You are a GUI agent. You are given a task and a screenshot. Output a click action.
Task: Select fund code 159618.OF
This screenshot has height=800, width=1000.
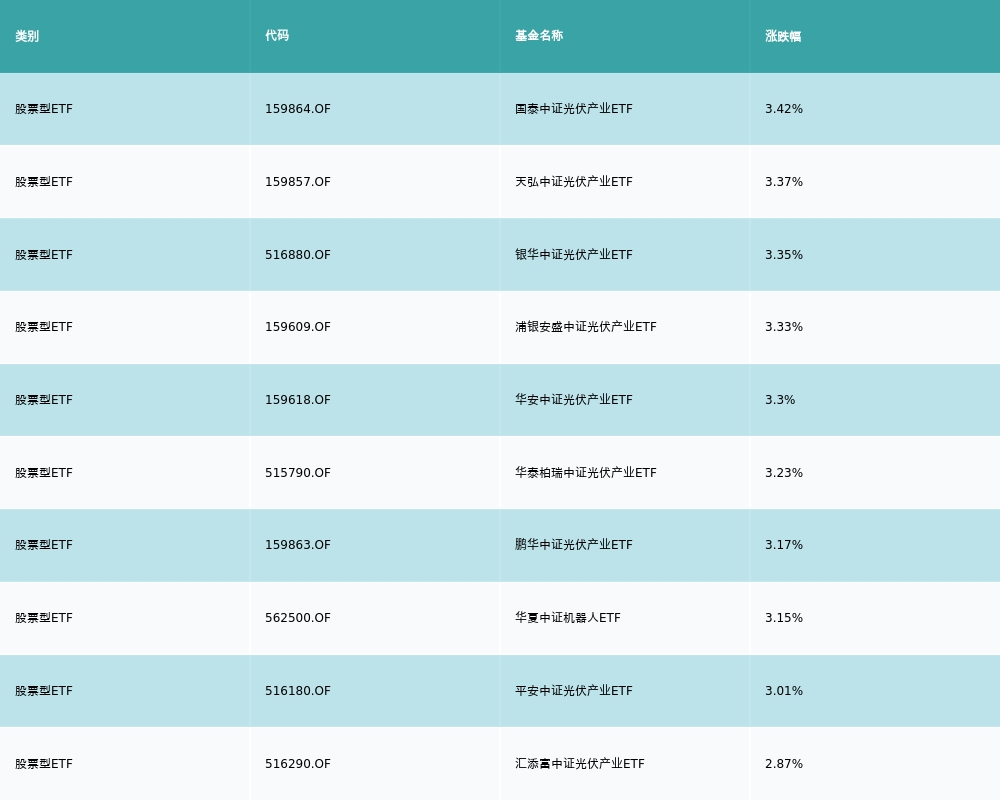[x=298, y=400]
